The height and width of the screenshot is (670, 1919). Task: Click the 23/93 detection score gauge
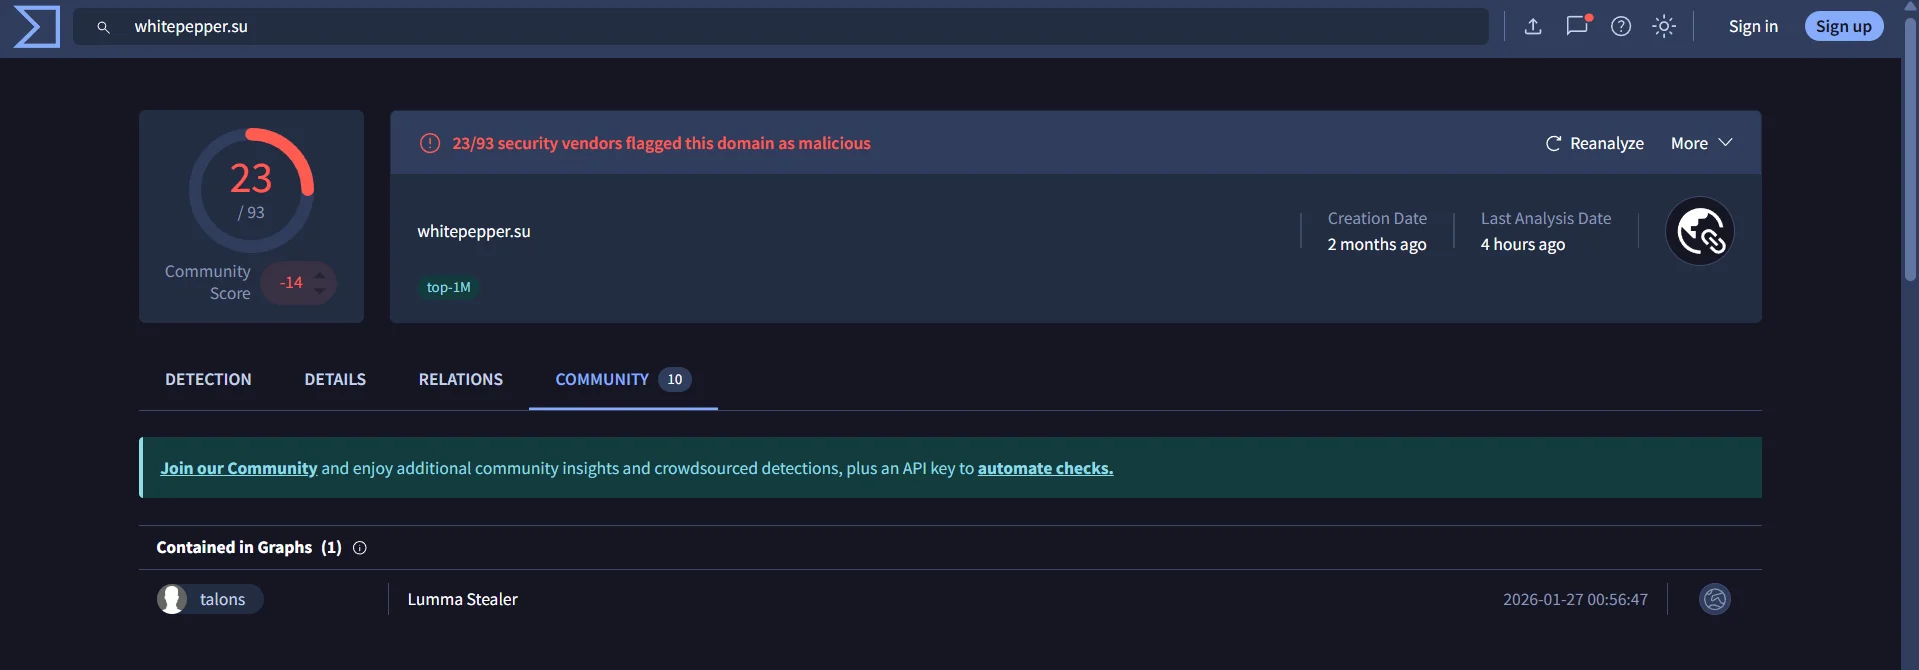(x=251, y=190)
